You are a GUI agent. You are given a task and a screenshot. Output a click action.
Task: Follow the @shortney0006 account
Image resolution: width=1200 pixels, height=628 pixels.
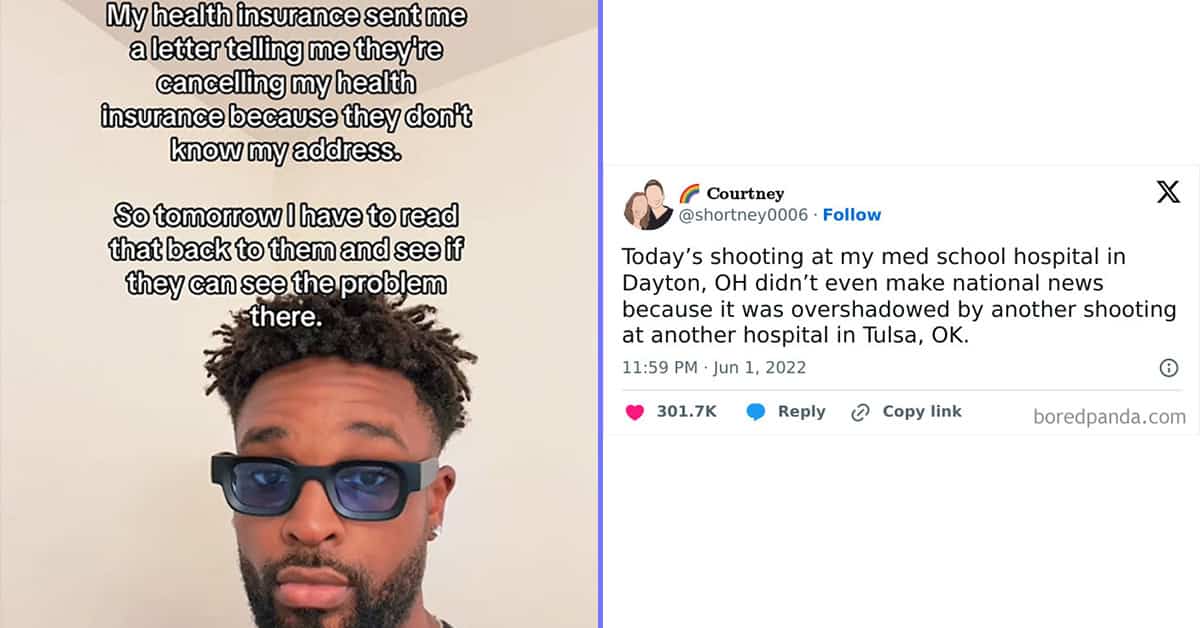click(852, 215)
